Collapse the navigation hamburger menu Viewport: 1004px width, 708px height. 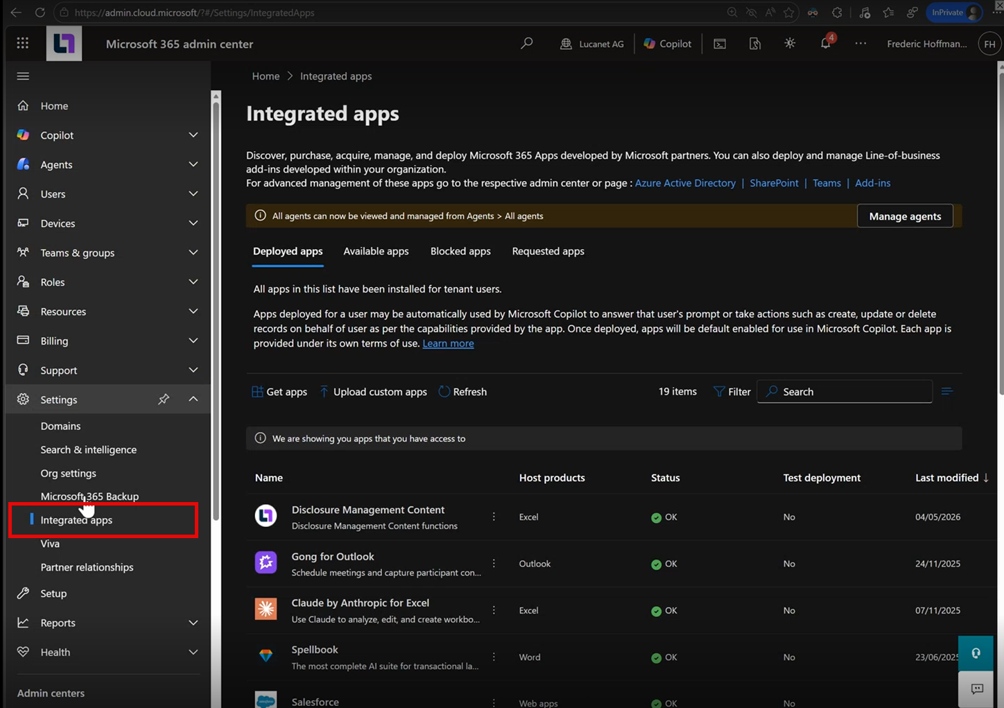click(x=23, y=76)
